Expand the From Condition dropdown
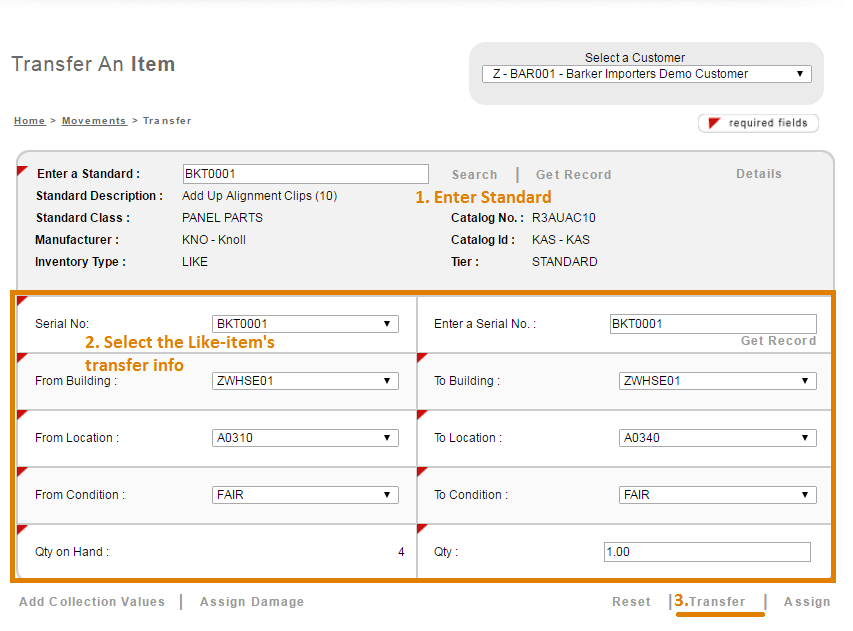853x631 pixels. (305, 495)
